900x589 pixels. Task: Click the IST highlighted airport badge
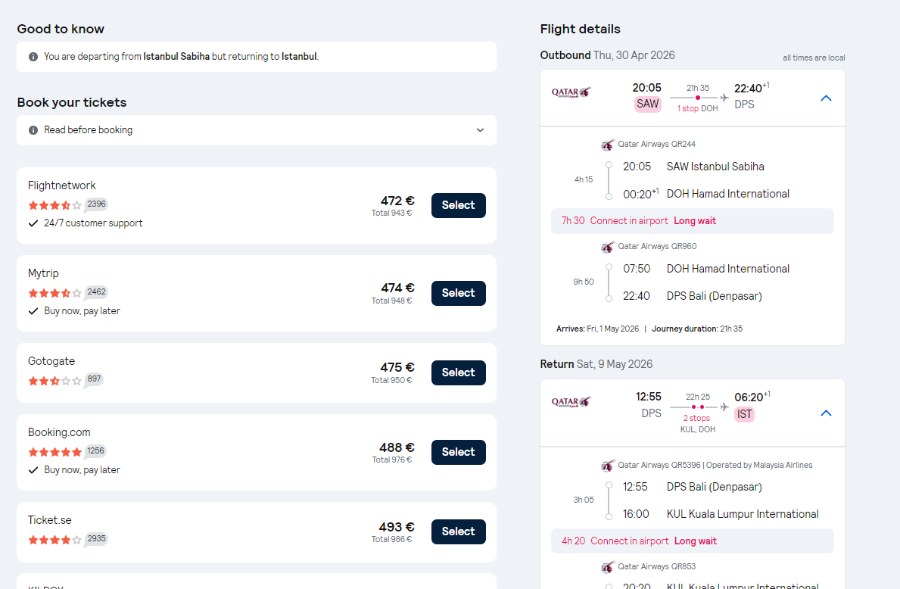pos(744,414)
